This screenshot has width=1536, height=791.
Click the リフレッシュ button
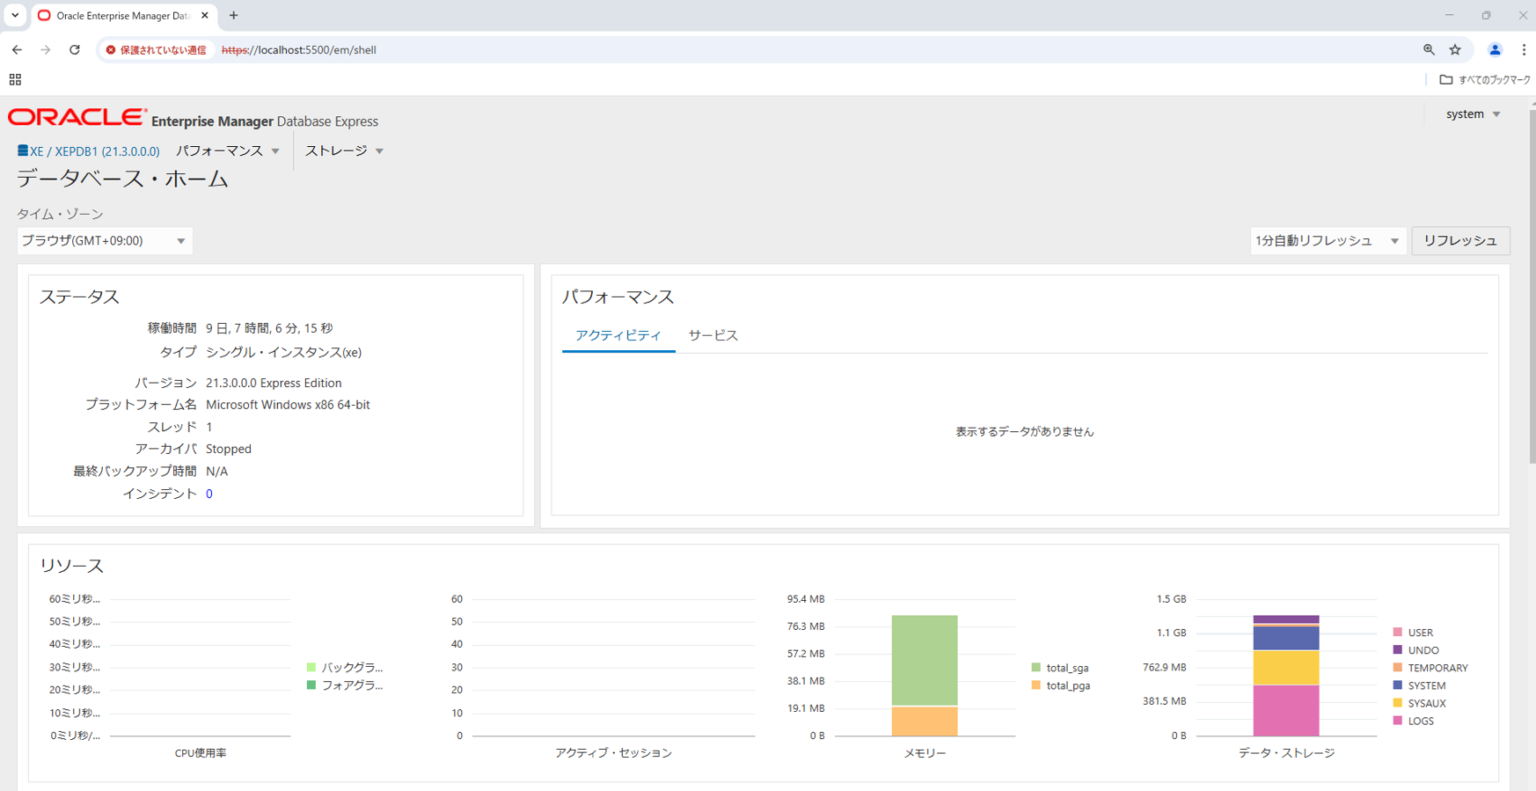1460,240
